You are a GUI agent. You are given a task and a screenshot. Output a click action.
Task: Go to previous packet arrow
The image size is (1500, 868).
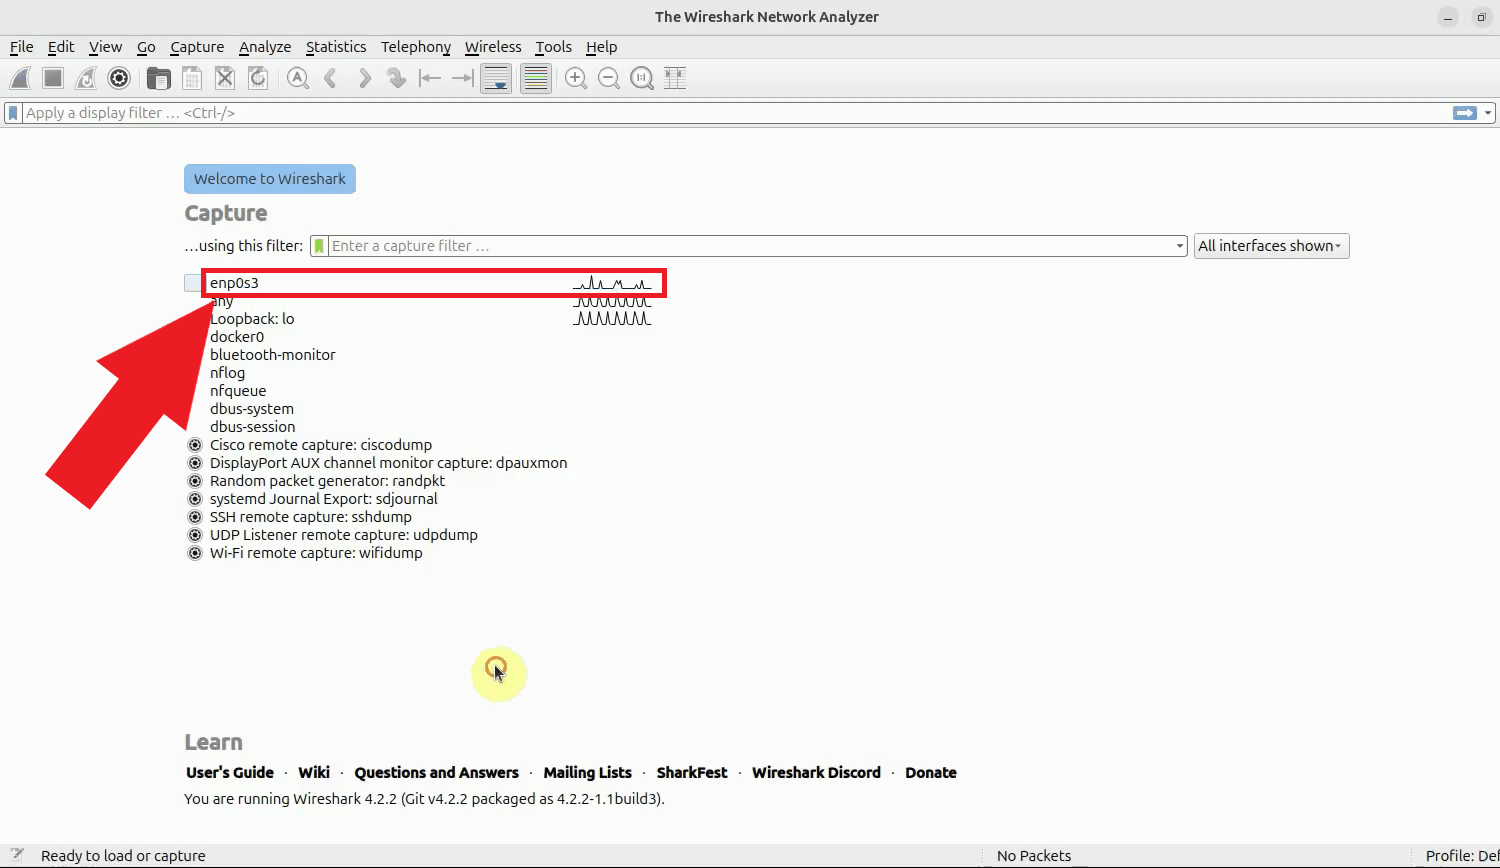[330, 78]
